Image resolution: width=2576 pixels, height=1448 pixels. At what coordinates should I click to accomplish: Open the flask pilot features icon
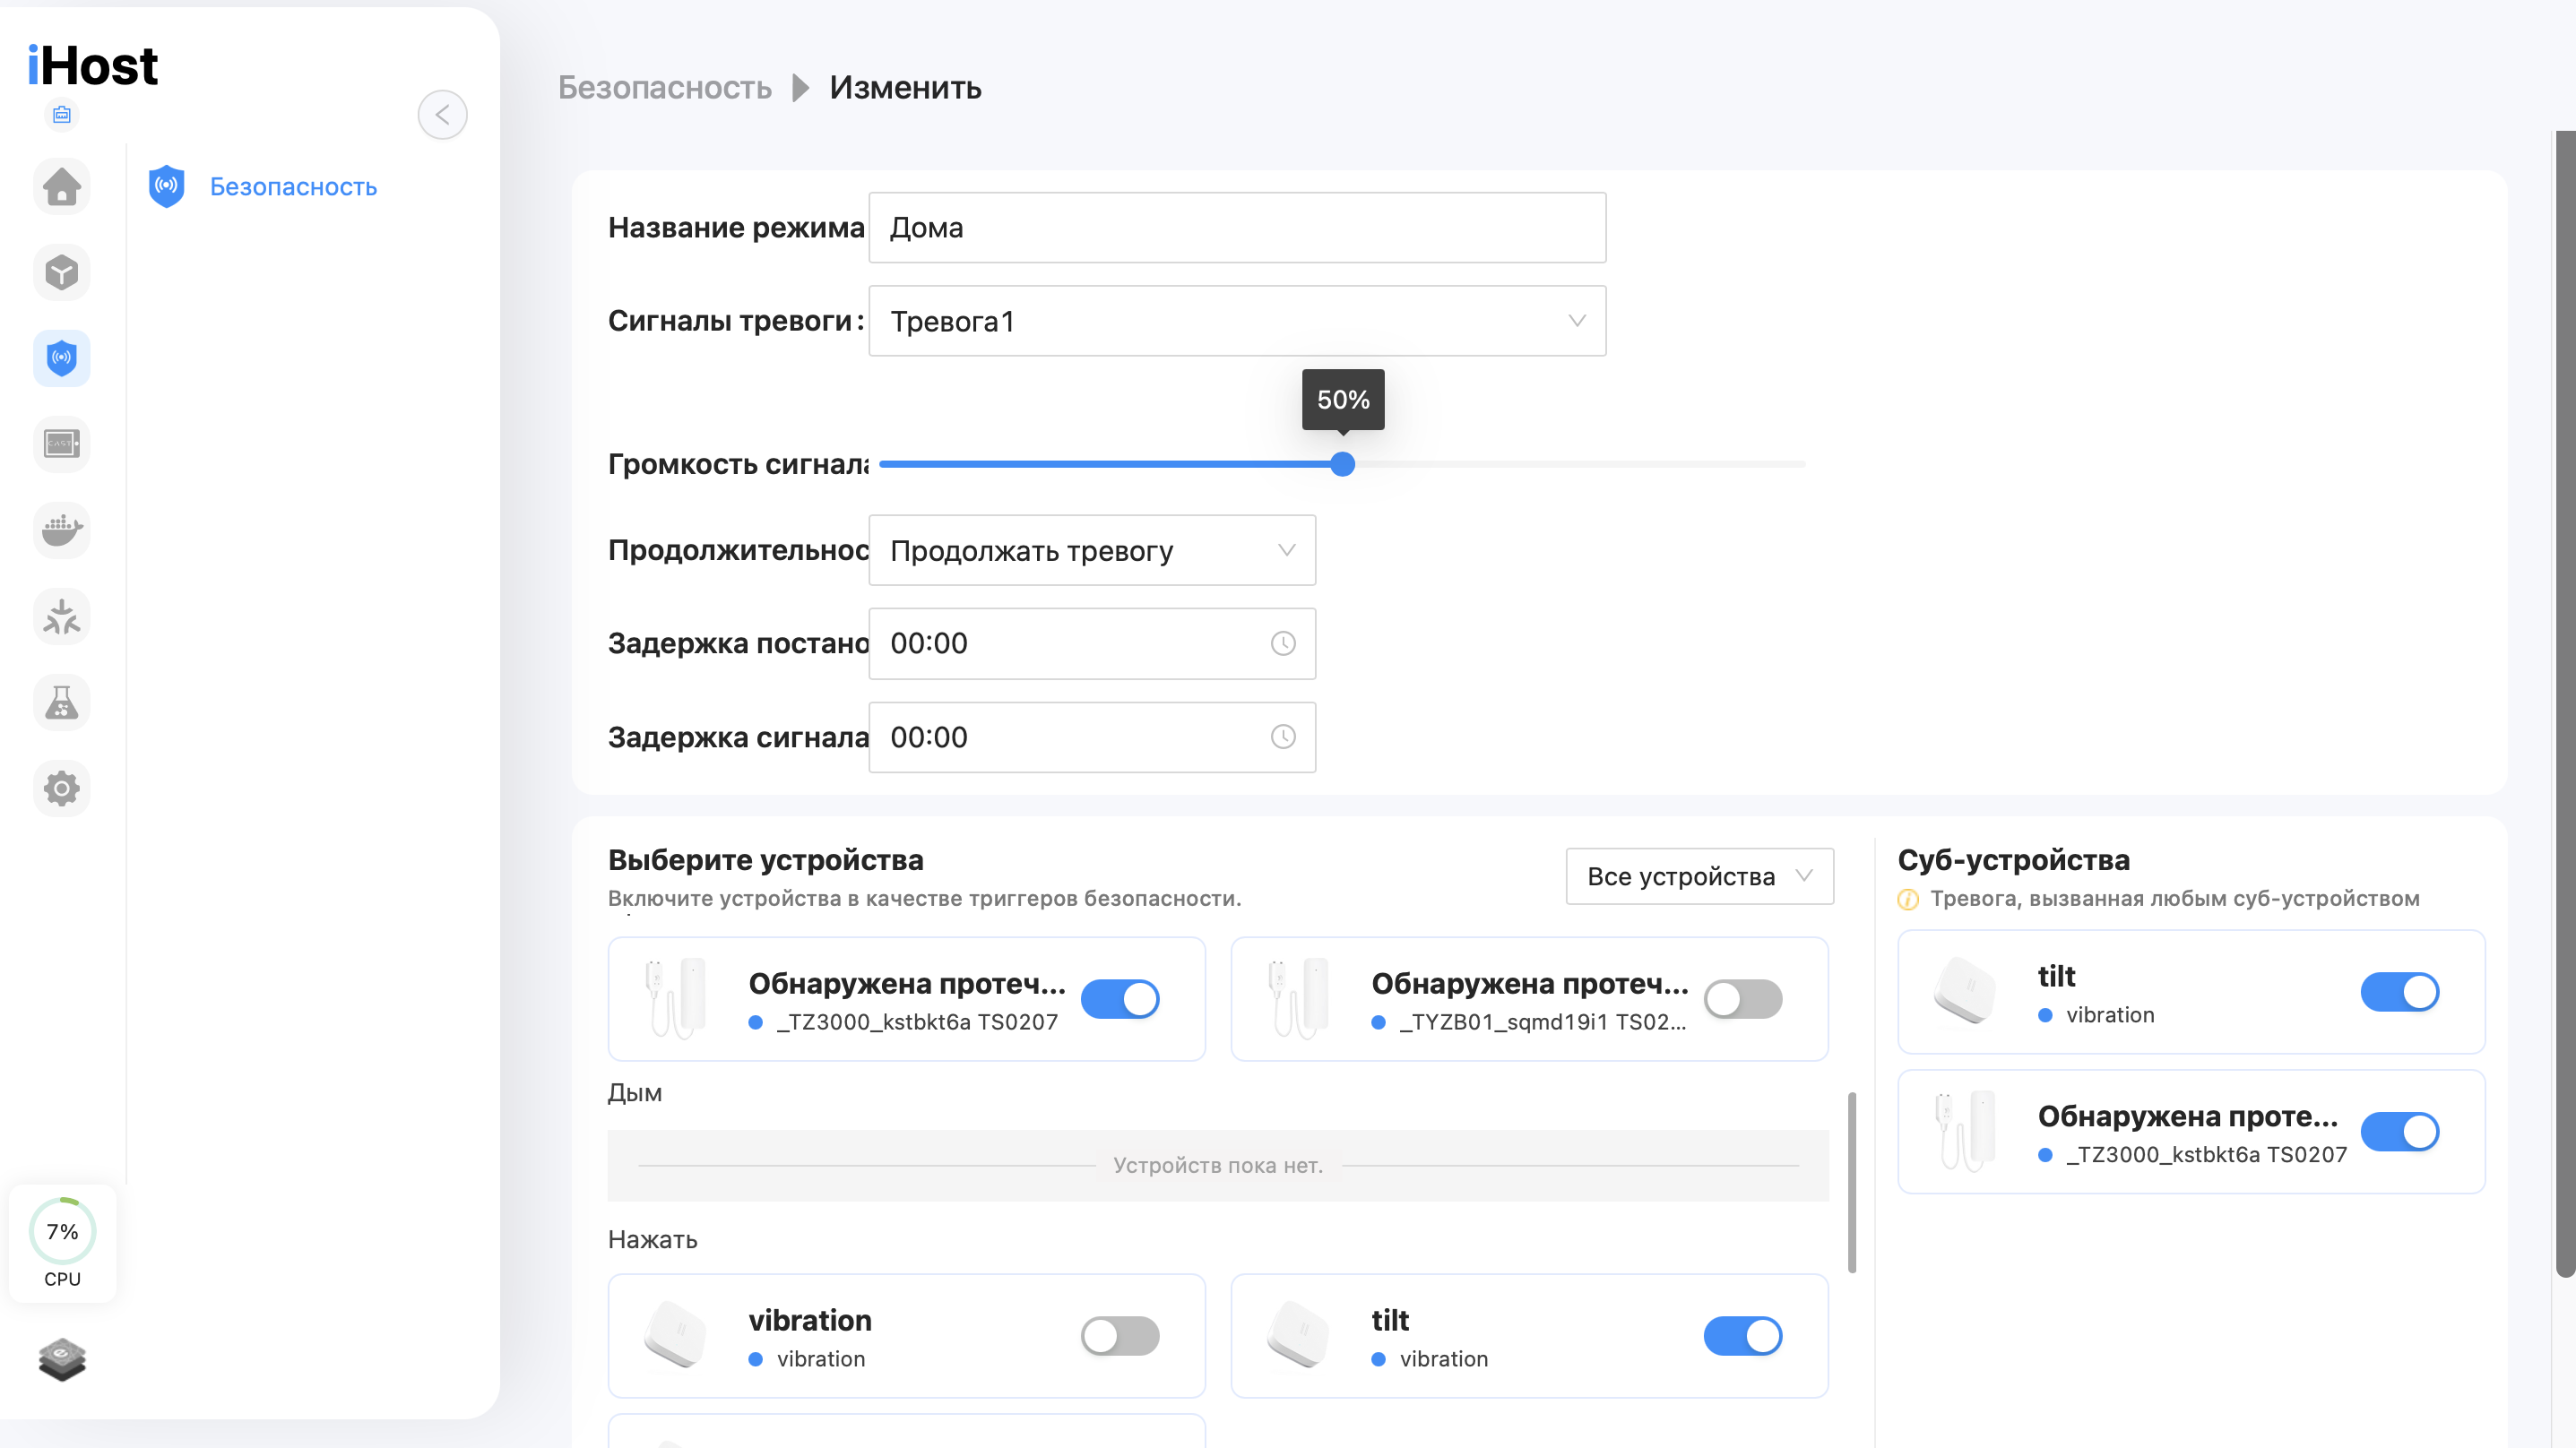click(62, 702)
